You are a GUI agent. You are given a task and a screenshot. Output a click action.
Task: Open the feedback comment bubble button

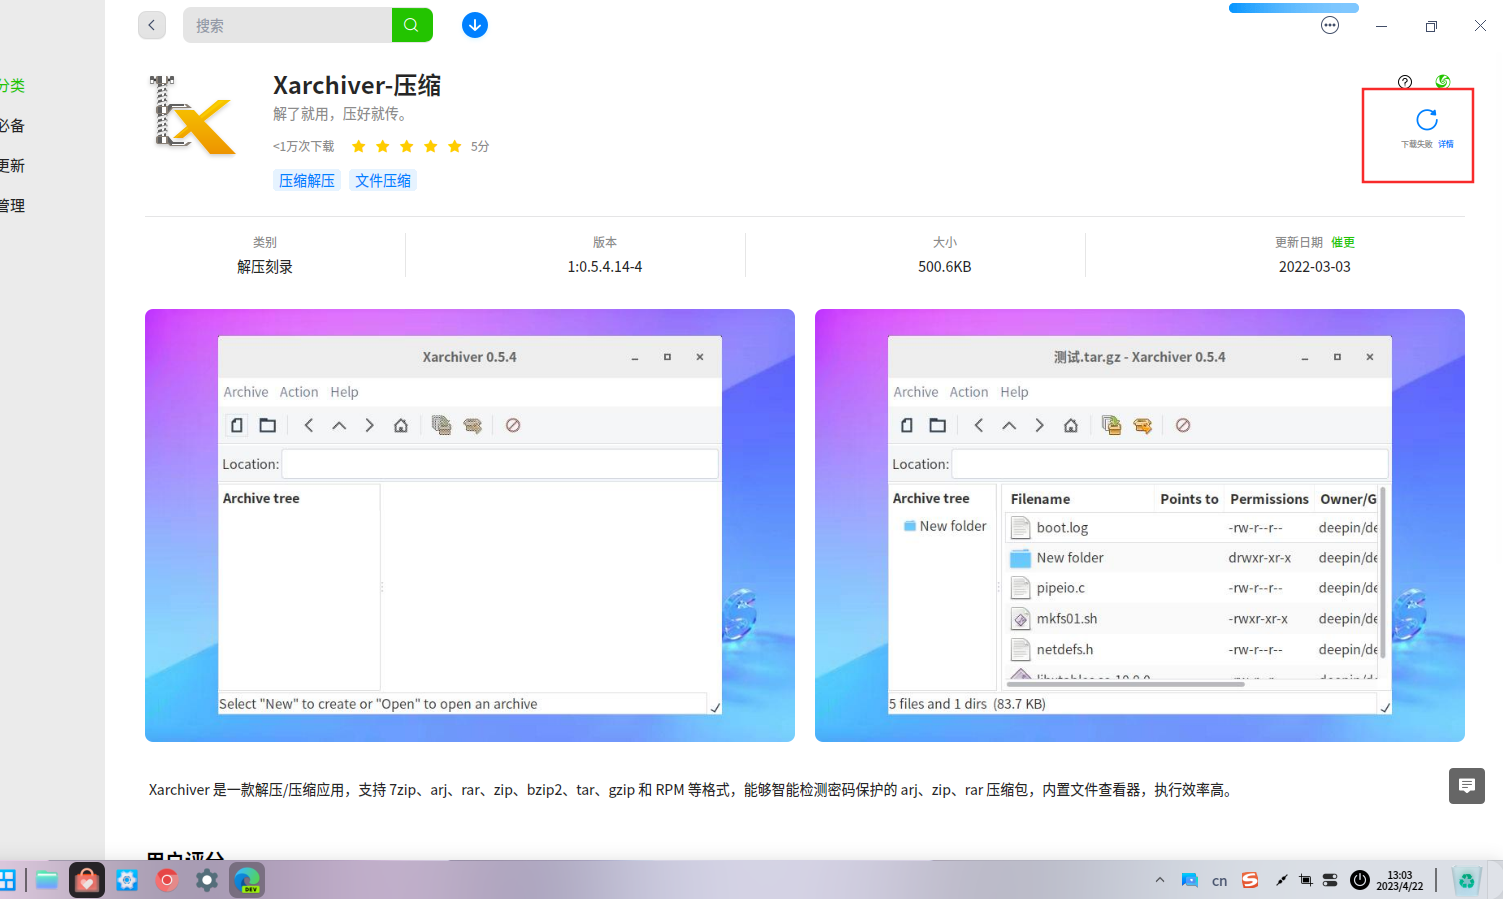tap(1467, 786)
